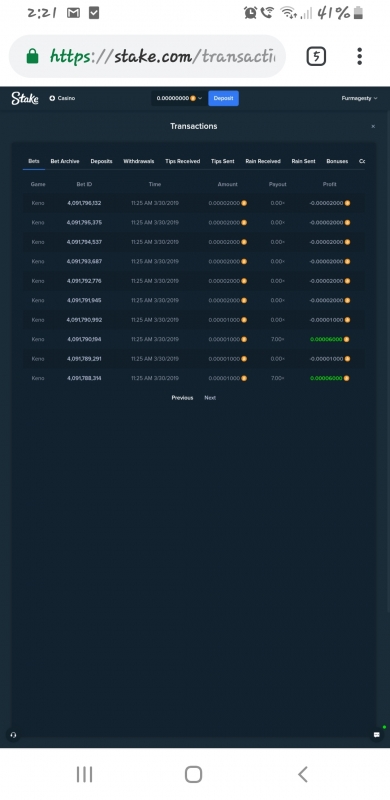
Task: Tap the battery icon in status bar
Action: point(358,13)
